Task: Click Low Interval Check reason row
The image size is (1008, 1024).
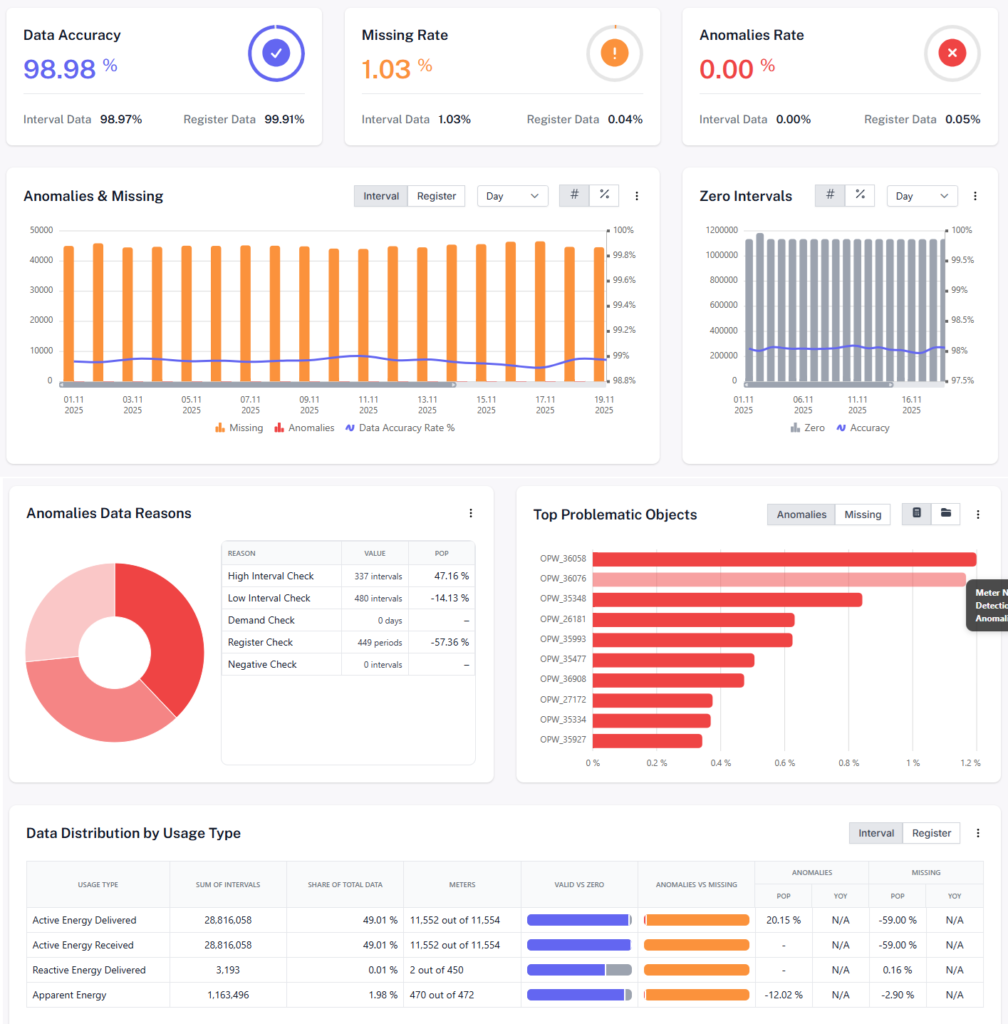Action: [348, 598]
